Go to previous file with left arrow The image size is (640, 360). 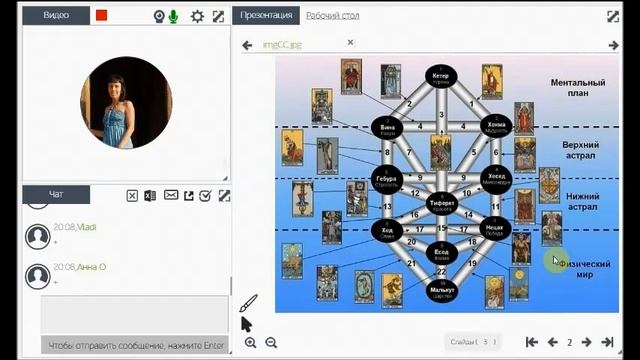[247, 45]
